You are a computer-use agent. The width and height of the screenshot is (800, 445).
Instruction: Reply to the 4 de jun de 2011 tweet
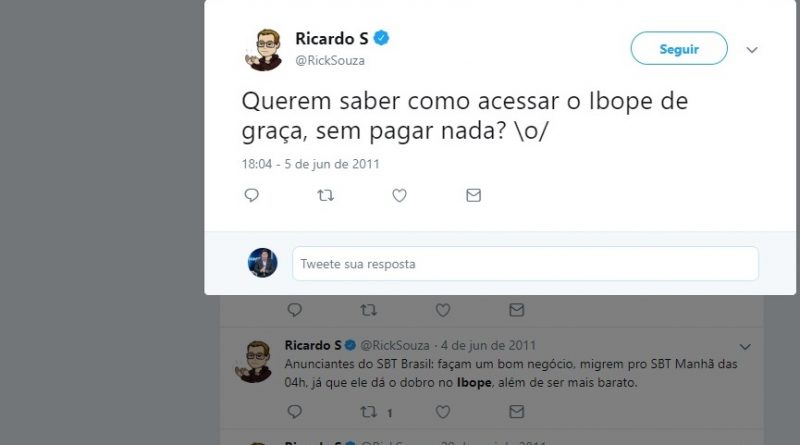click(x=294, y=411)
